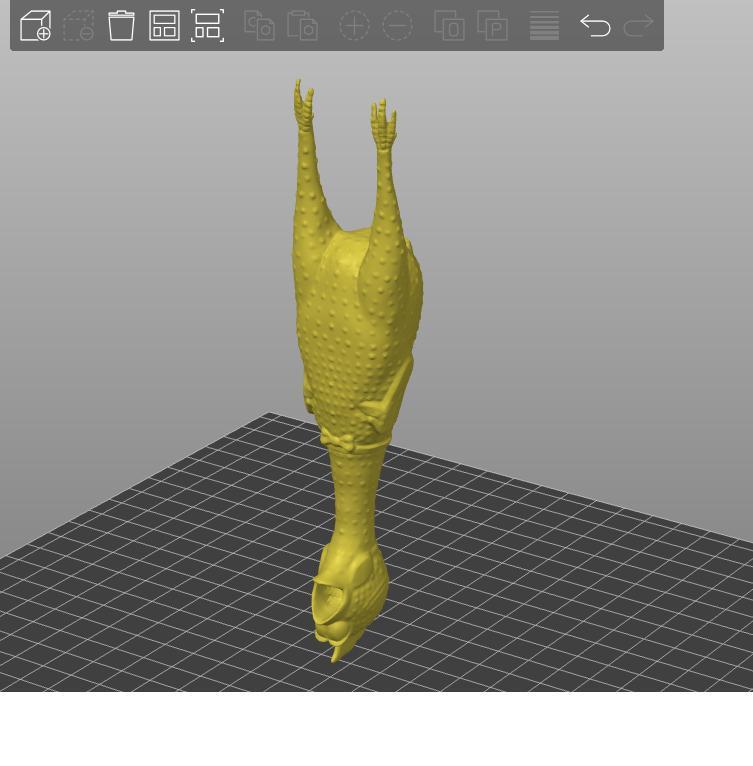Click the Split to objects icon
This screenshot has height=766, width=753.
tap(449, 25)
